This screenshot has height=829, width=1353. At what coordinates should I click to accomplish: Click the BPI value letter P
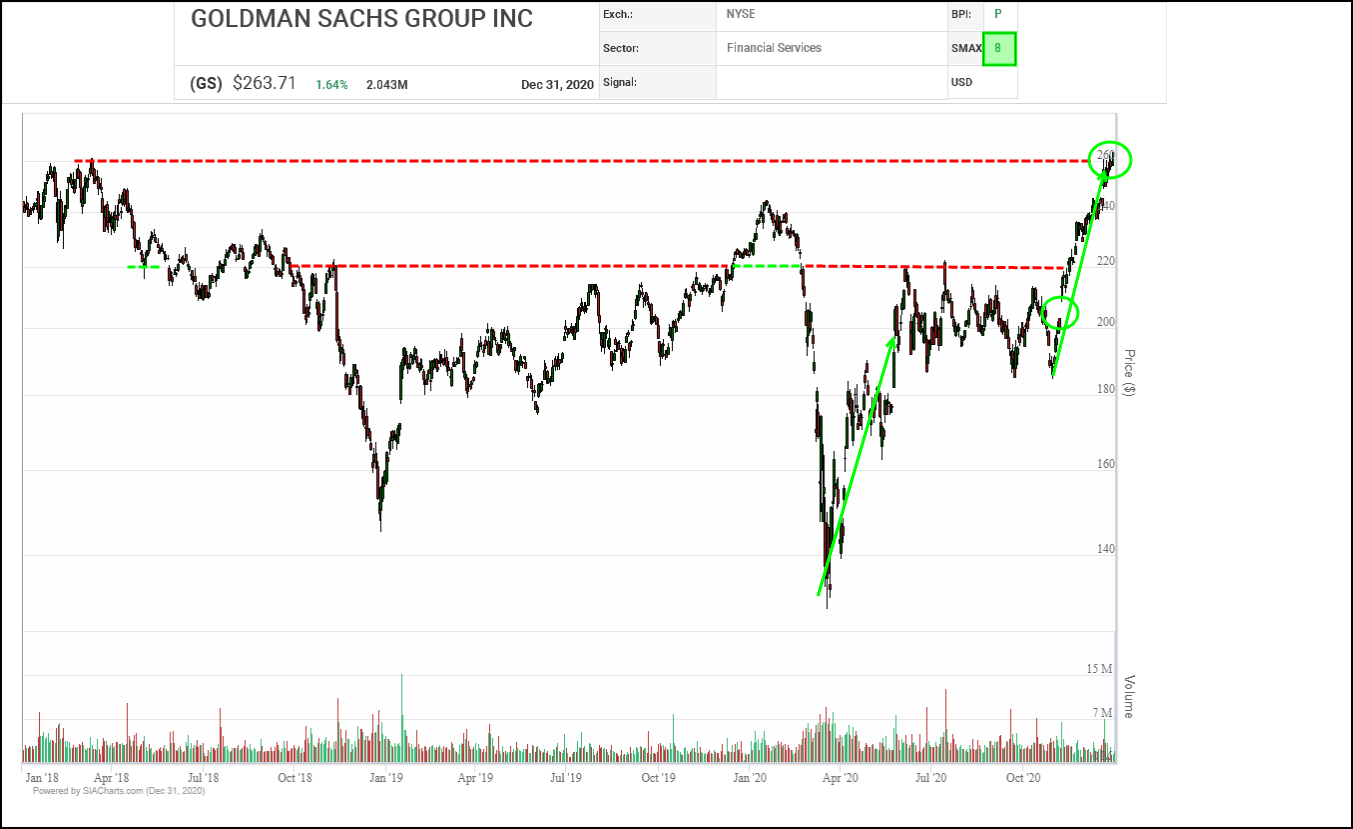(997, 14)
